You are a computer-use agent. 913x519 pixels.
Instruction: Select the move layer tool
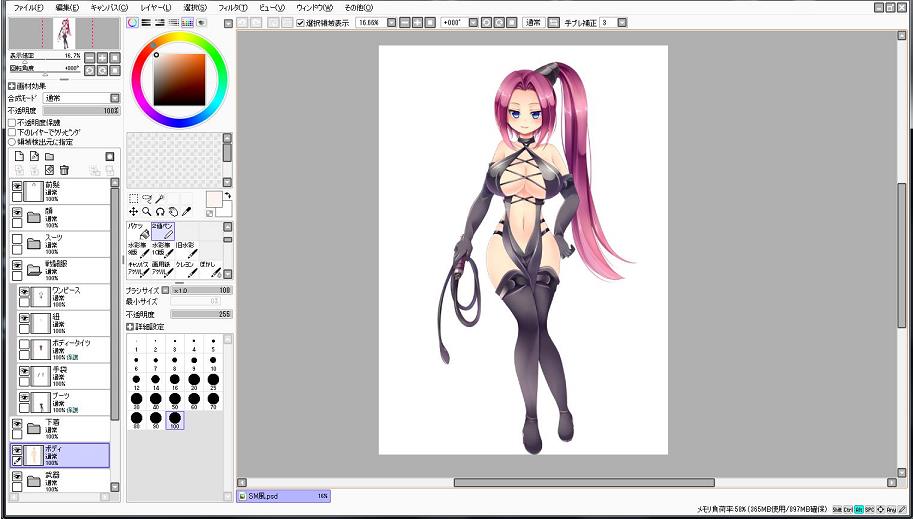click(x=133, y=212)
